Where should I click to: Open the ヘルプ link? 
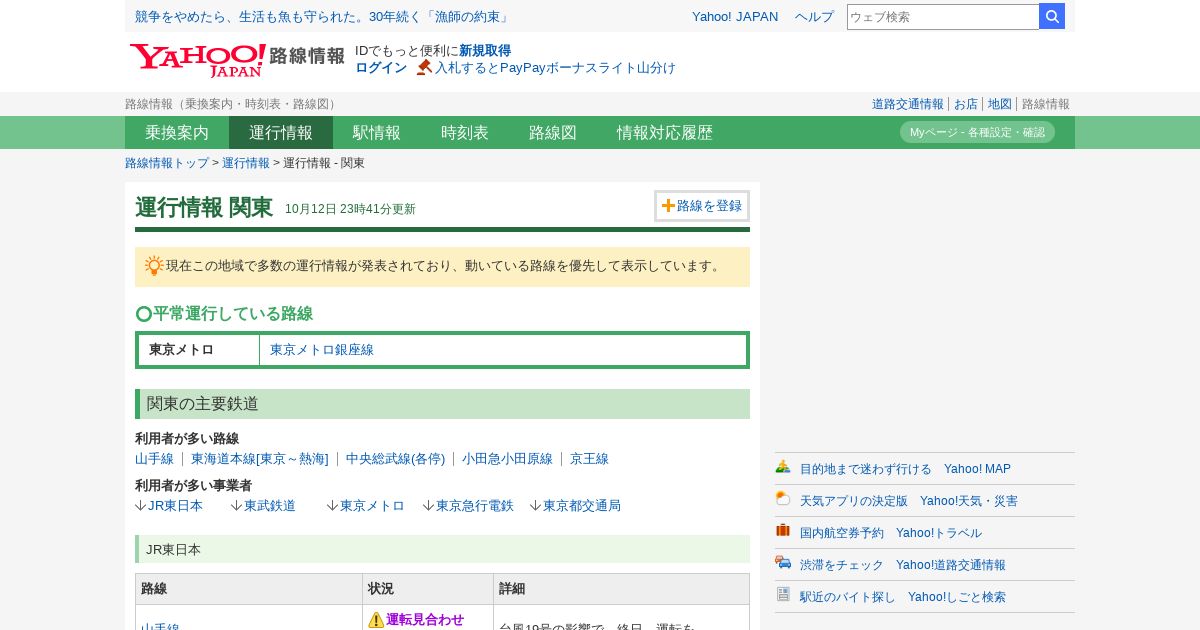tap(814, 16)
